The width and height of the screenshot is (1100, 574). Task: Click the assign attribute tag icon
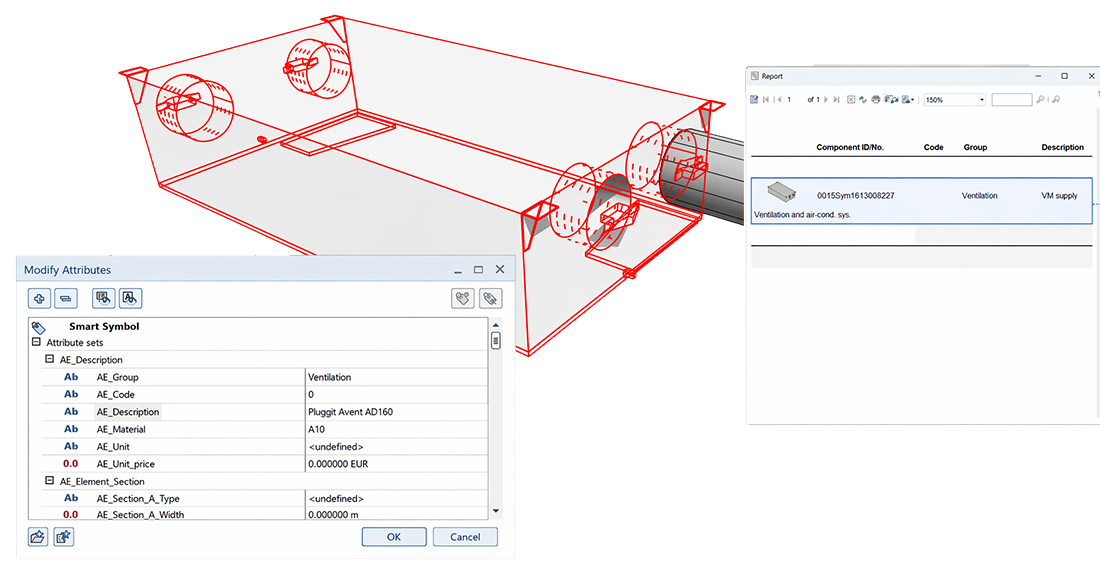pos(463,298)
